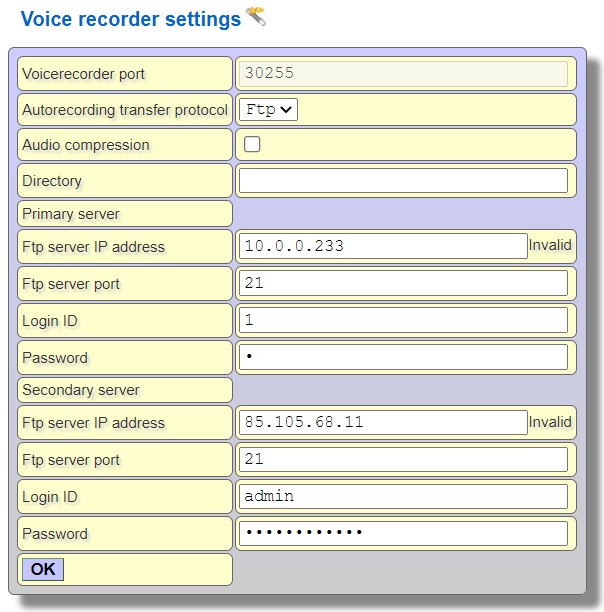604x612 pixels.
Task: Click the Audio compression label
Action: 86,145
